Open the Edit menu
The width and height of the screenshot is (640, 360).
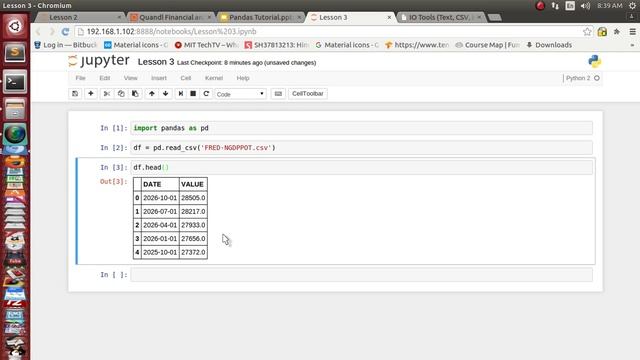[104, 78]
